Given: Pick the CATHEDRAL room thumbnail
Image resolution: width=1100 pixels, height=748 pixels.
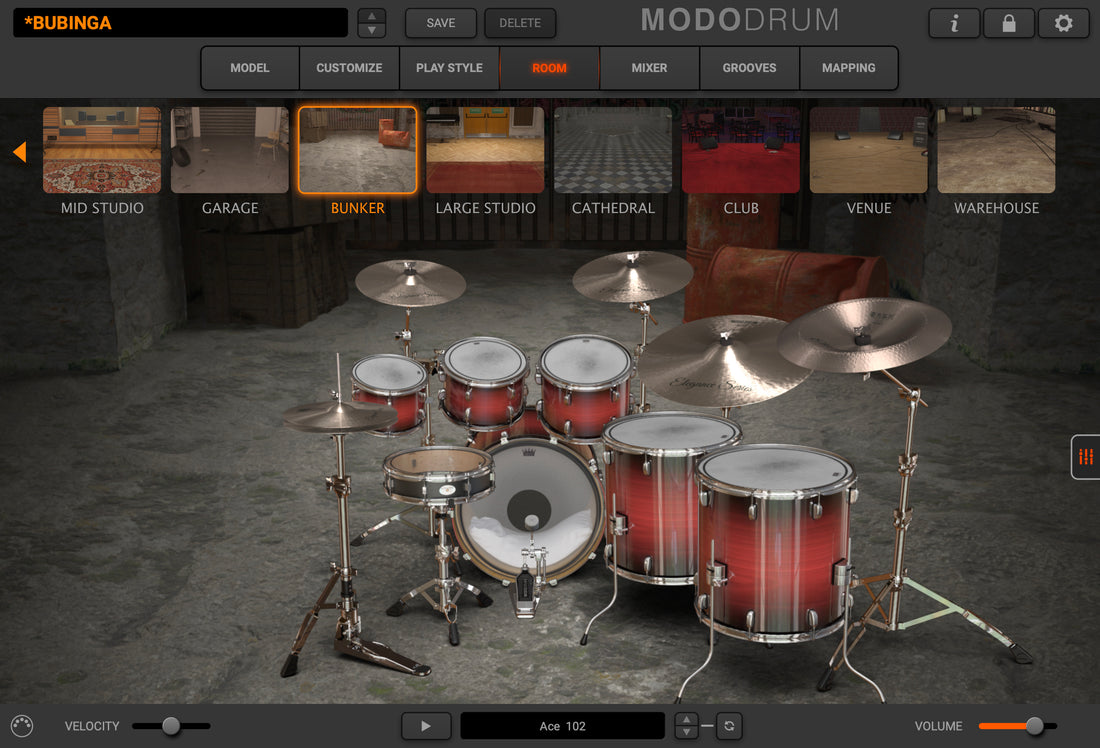Looking at the screenshot, I should (613, 150).
